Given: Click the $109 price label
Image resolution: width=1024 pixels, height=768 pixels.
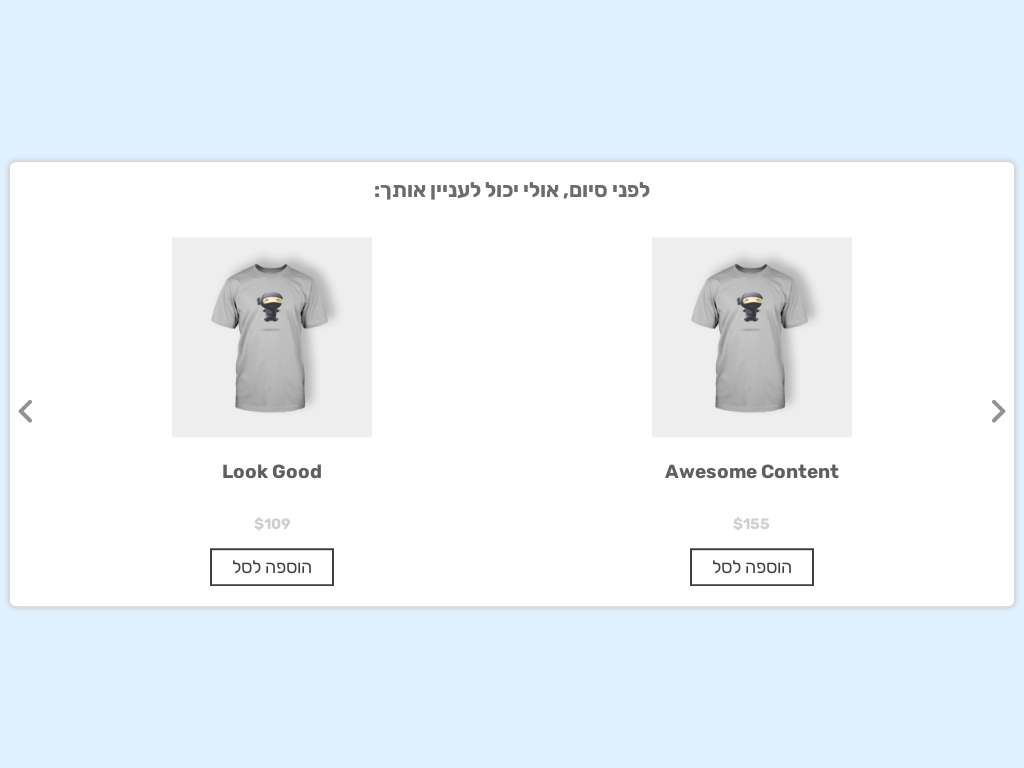Looking at the screenshot, I should coord(272,524).
